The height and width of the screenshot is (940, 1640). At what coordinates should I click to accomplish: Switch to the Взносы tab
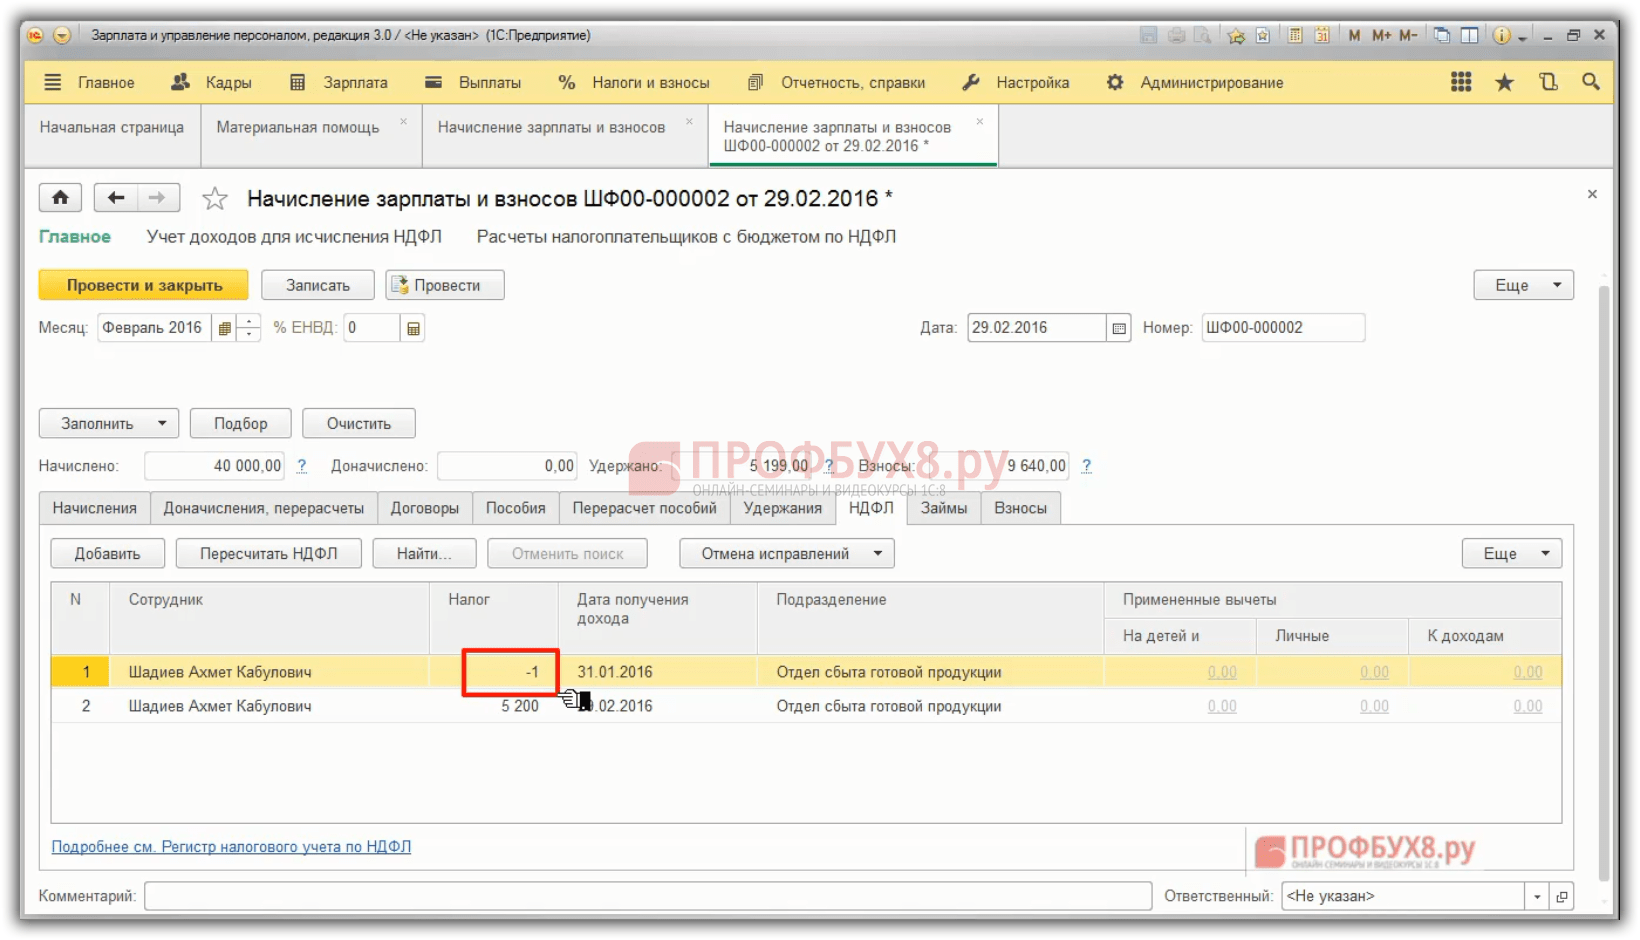point(1021,508)
